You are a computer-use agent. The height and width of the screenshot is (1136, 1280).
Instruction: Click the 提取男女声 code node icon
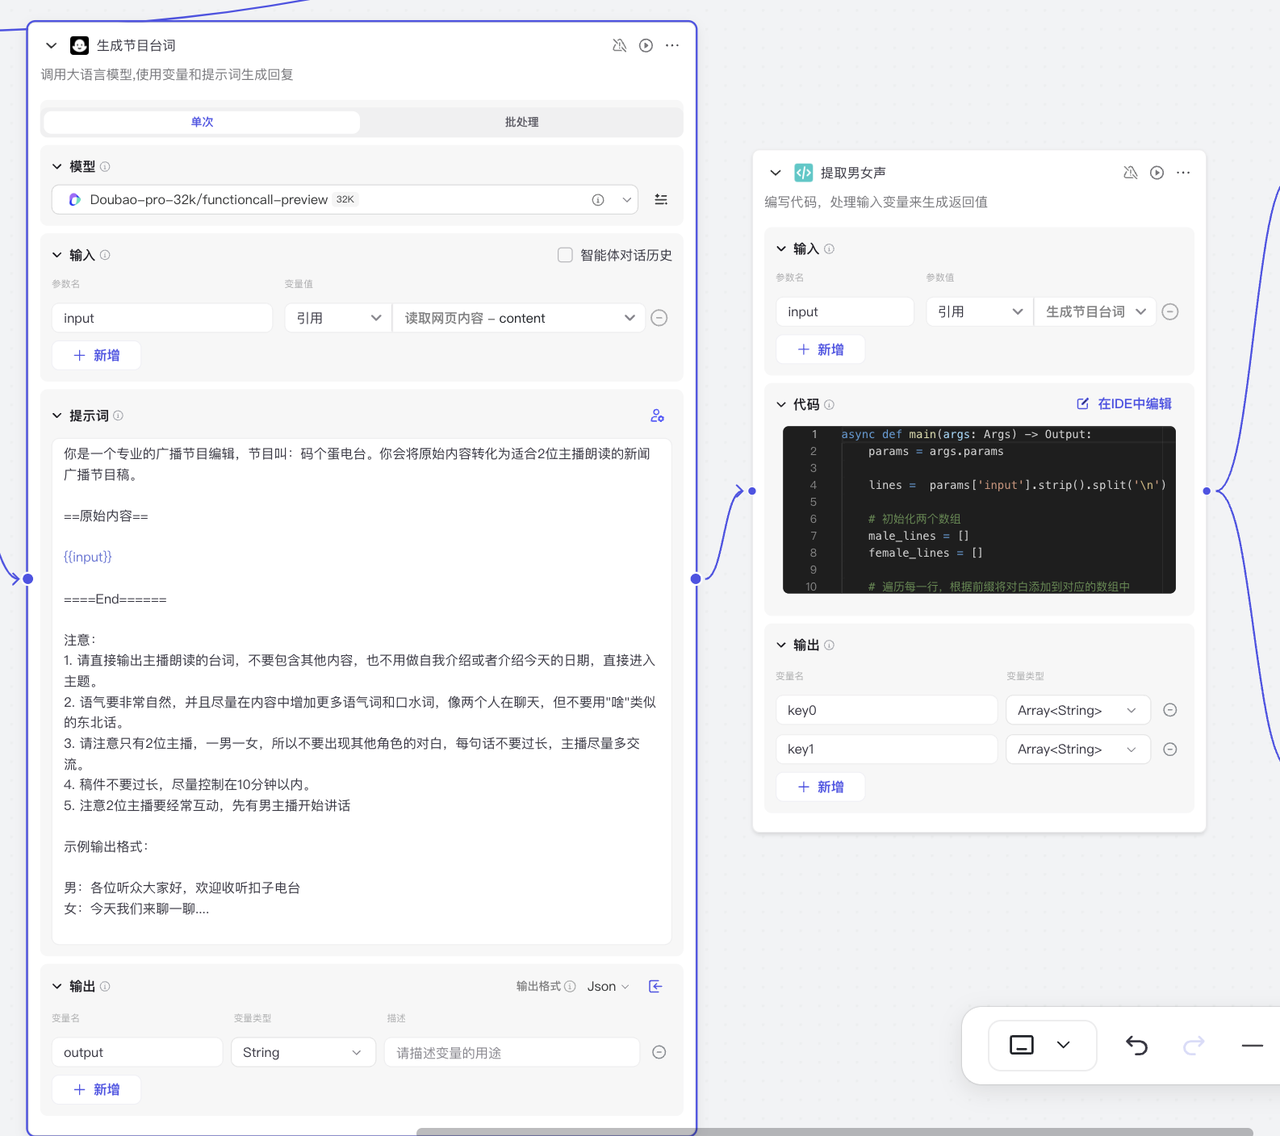[x=803, y=172]
